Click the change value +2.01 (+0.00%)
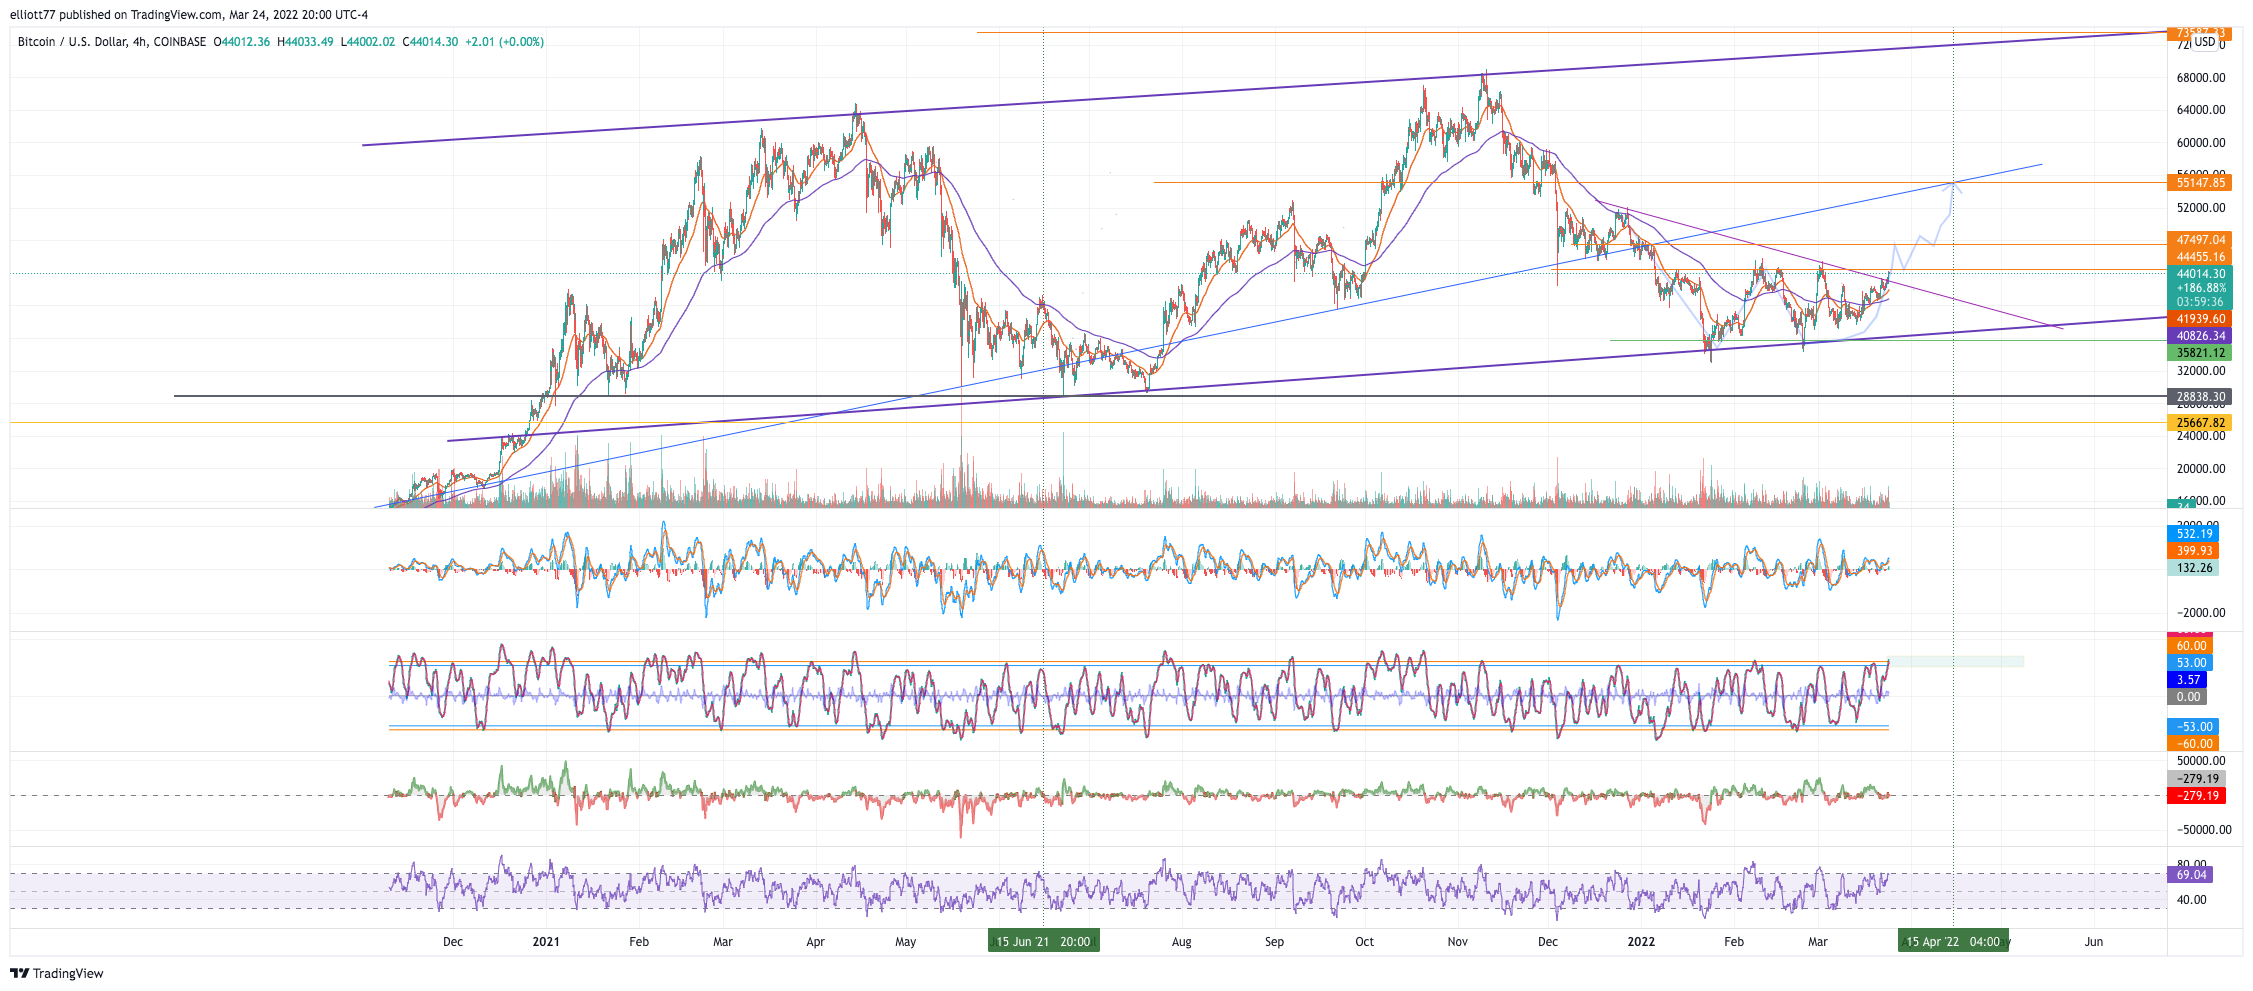 505,42
